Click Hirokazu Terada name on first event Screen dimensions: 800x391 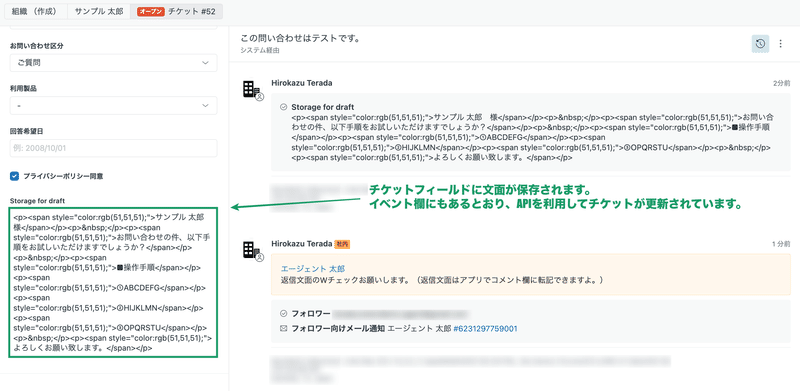[302, 83]
